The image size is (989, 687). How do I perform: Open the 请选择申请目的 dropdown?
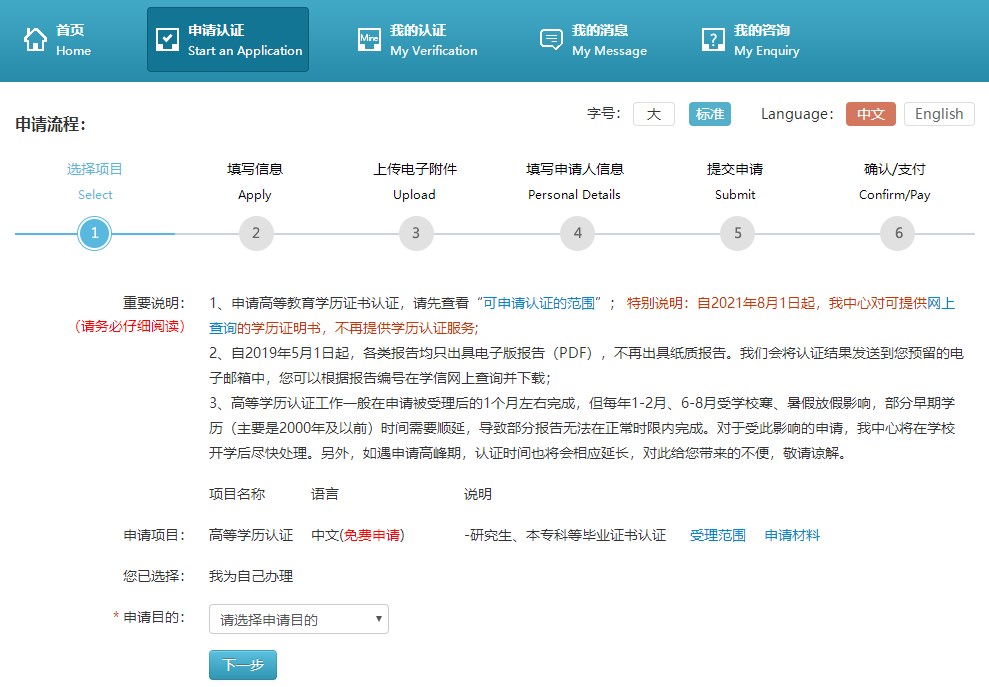pos(299,620)
